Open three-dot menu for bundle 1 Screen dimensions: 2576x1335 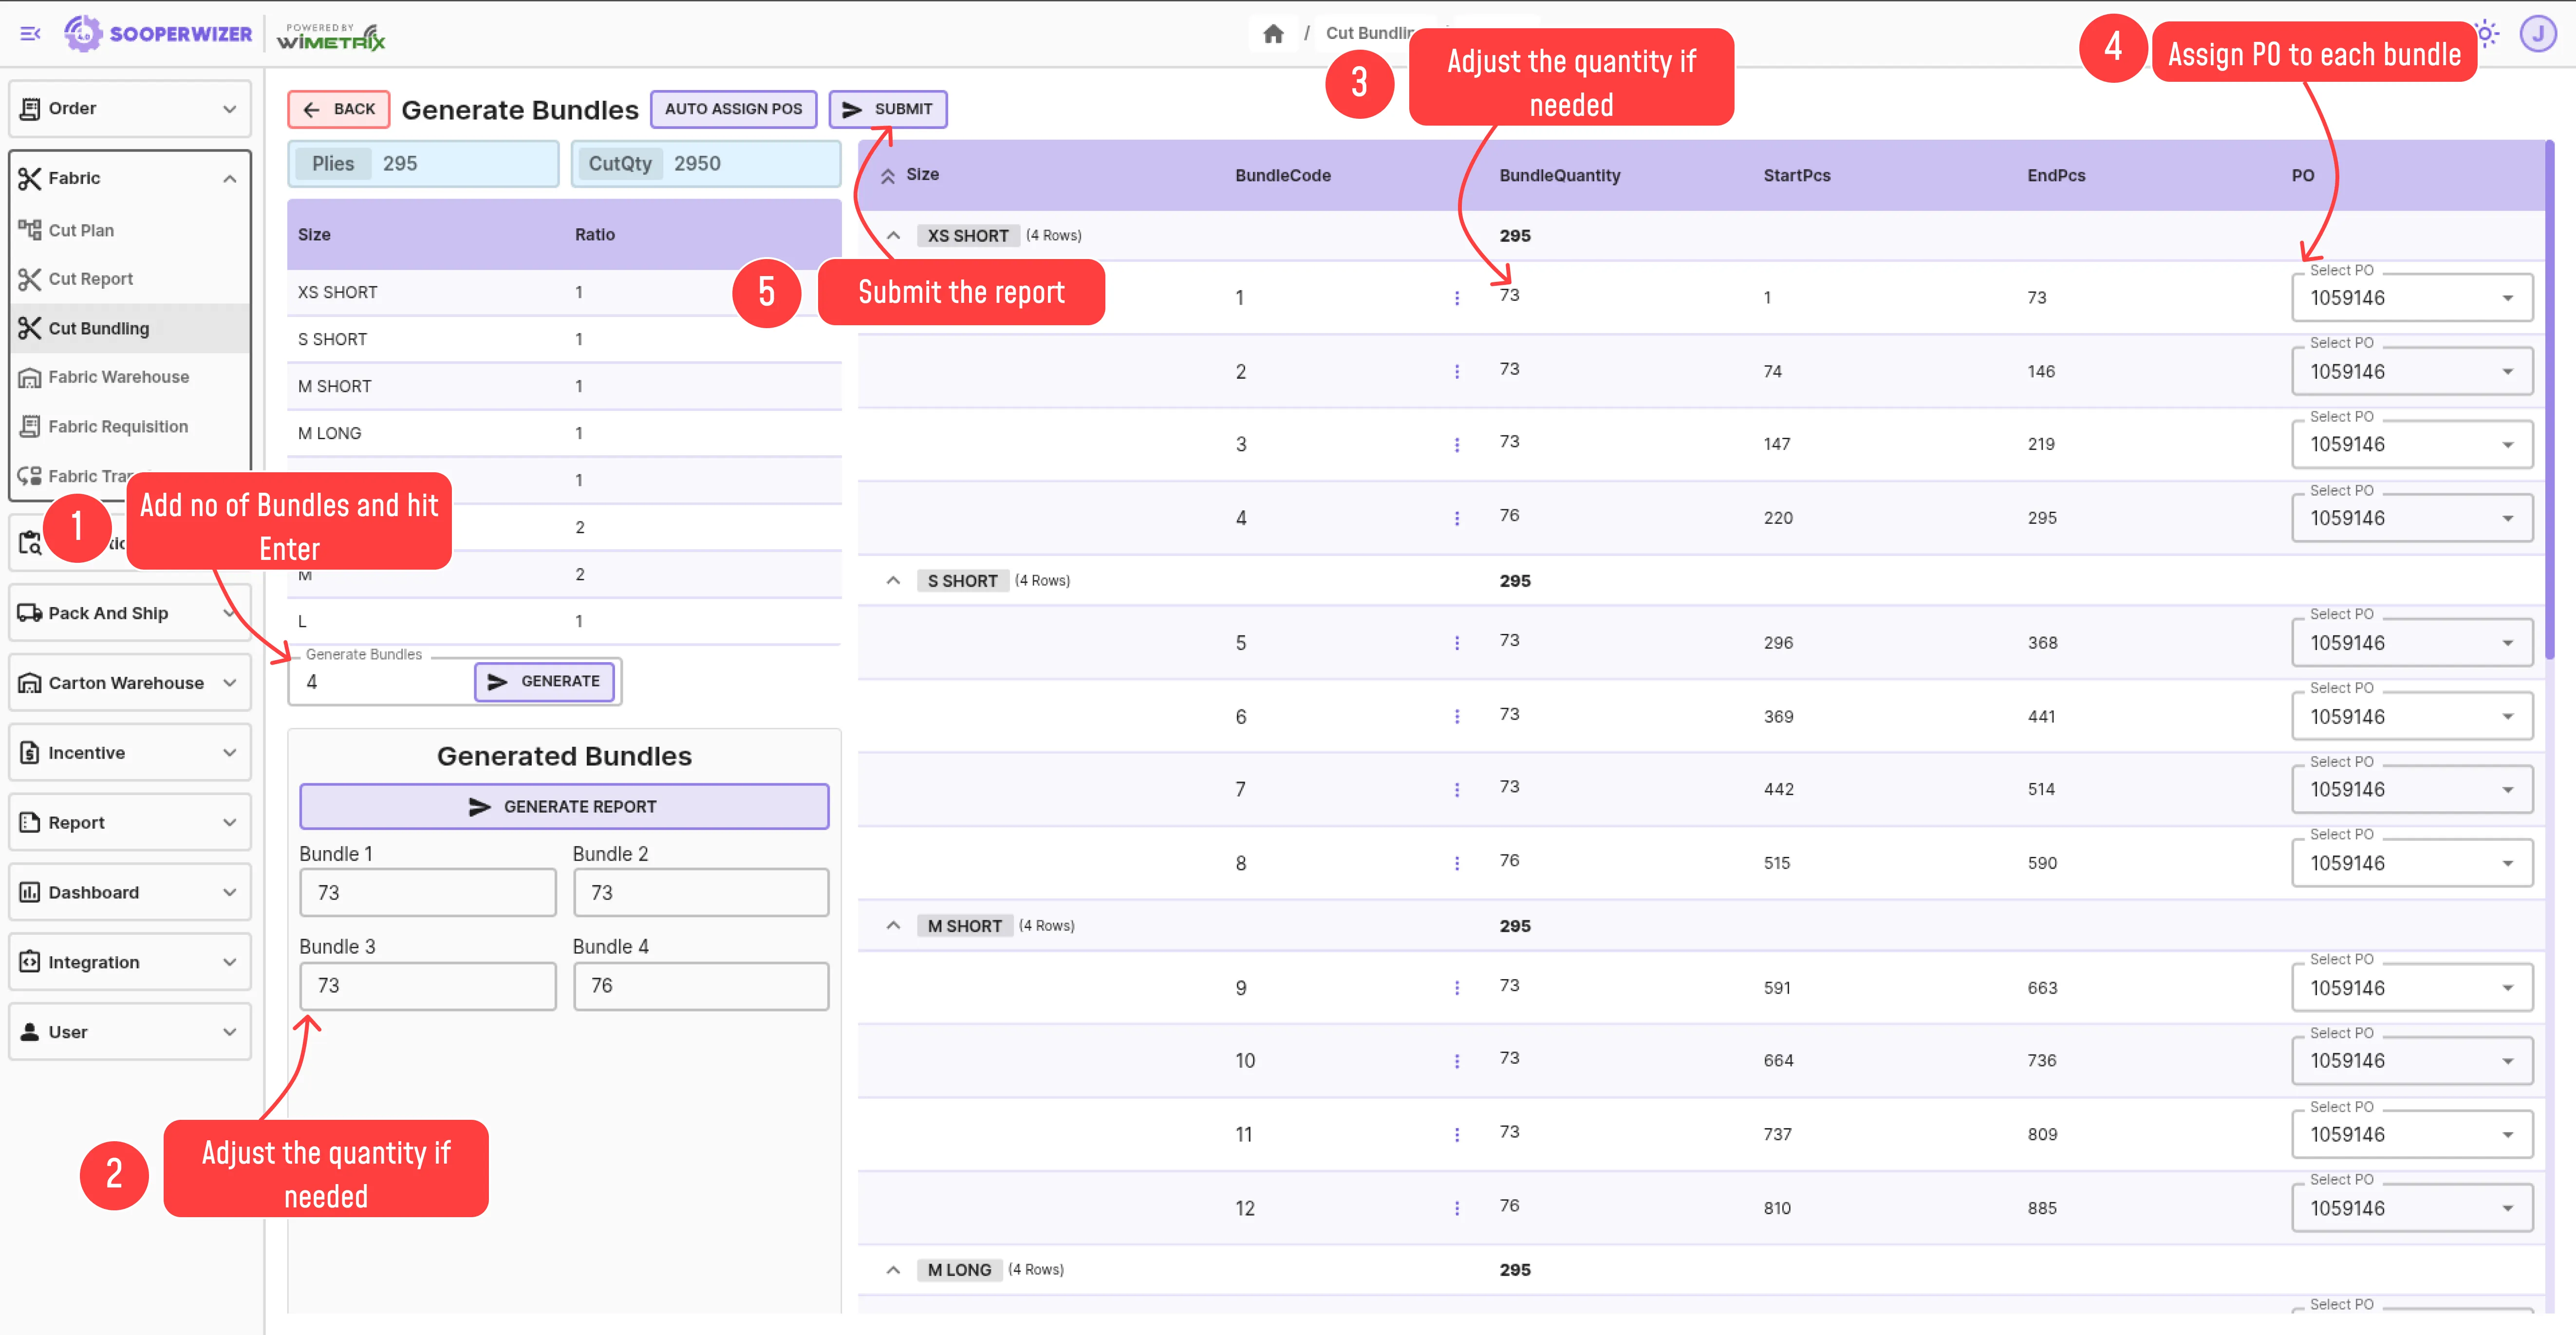click(x=1456, y=298)
